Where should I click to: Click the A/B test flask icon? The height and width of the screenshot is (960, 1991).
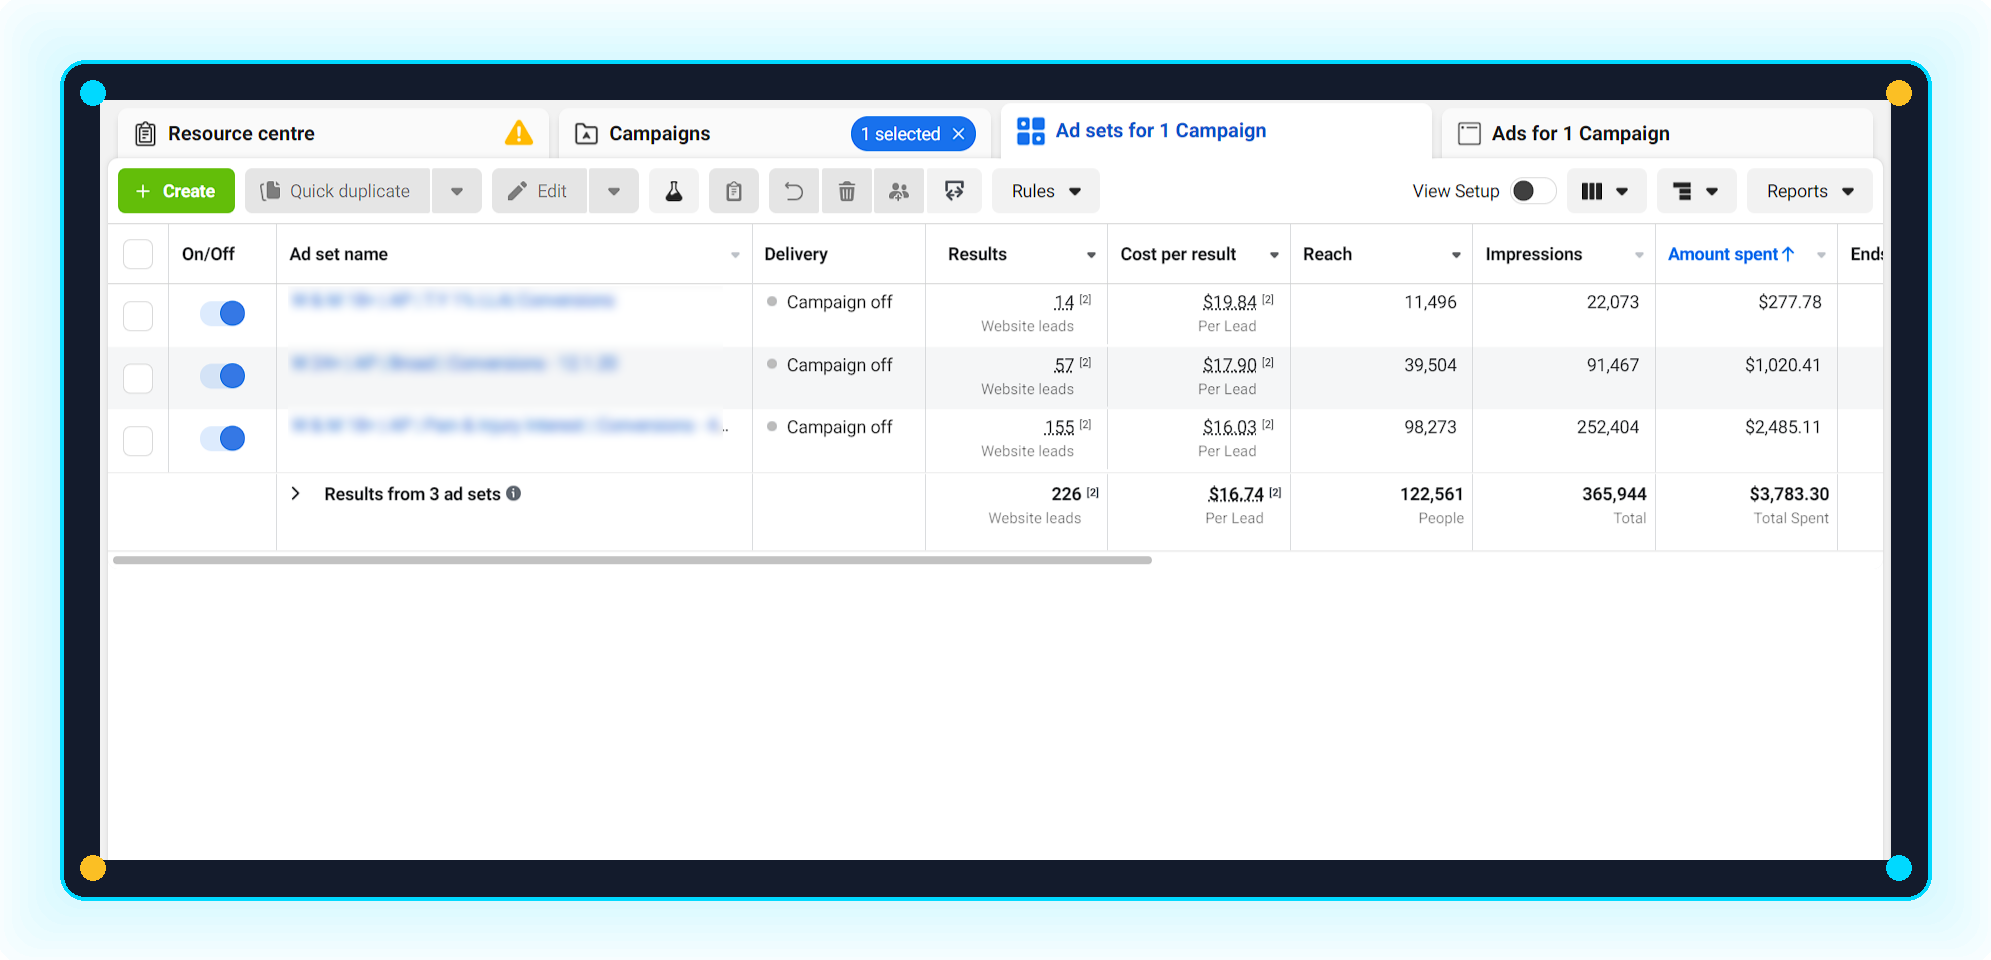[x=674, y=191]
